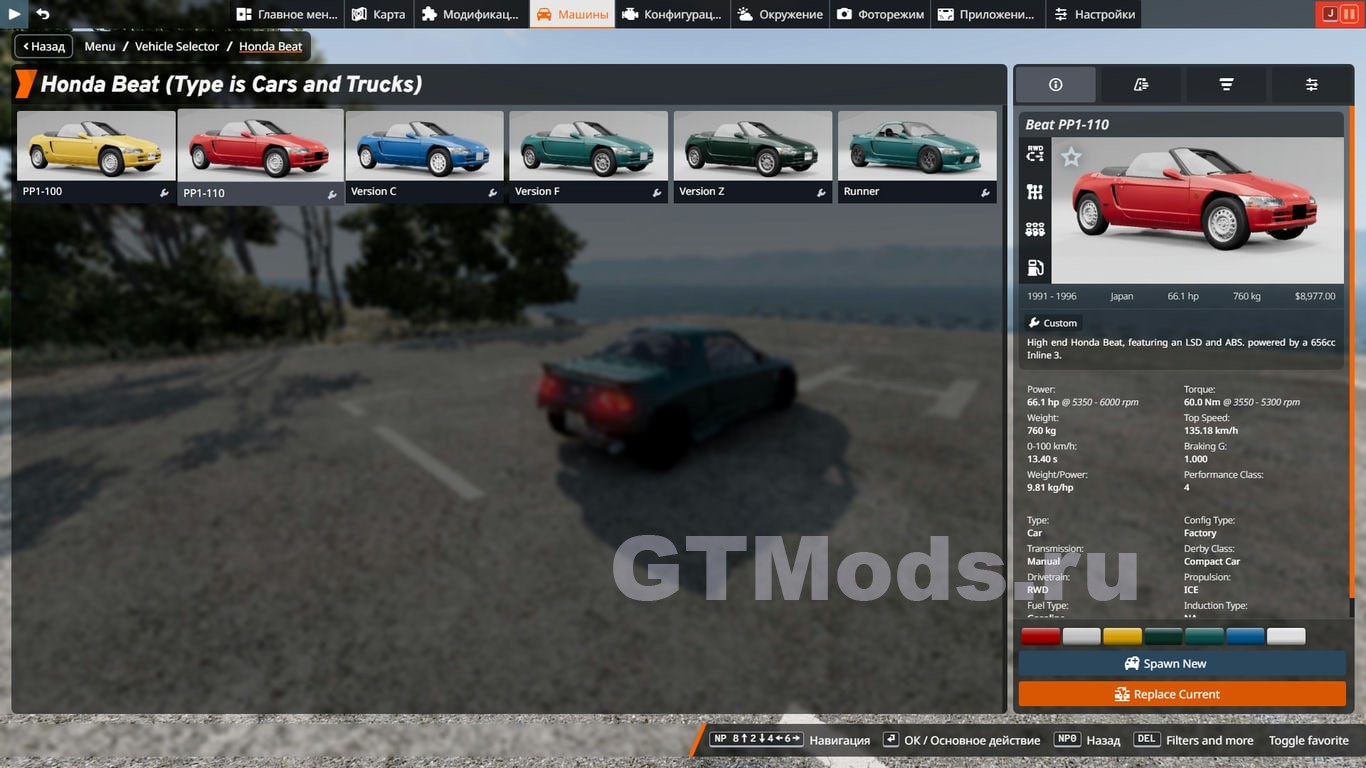
Task: Open the Карта menu tab
Action: pyautogui.click(x=379, y=14)
